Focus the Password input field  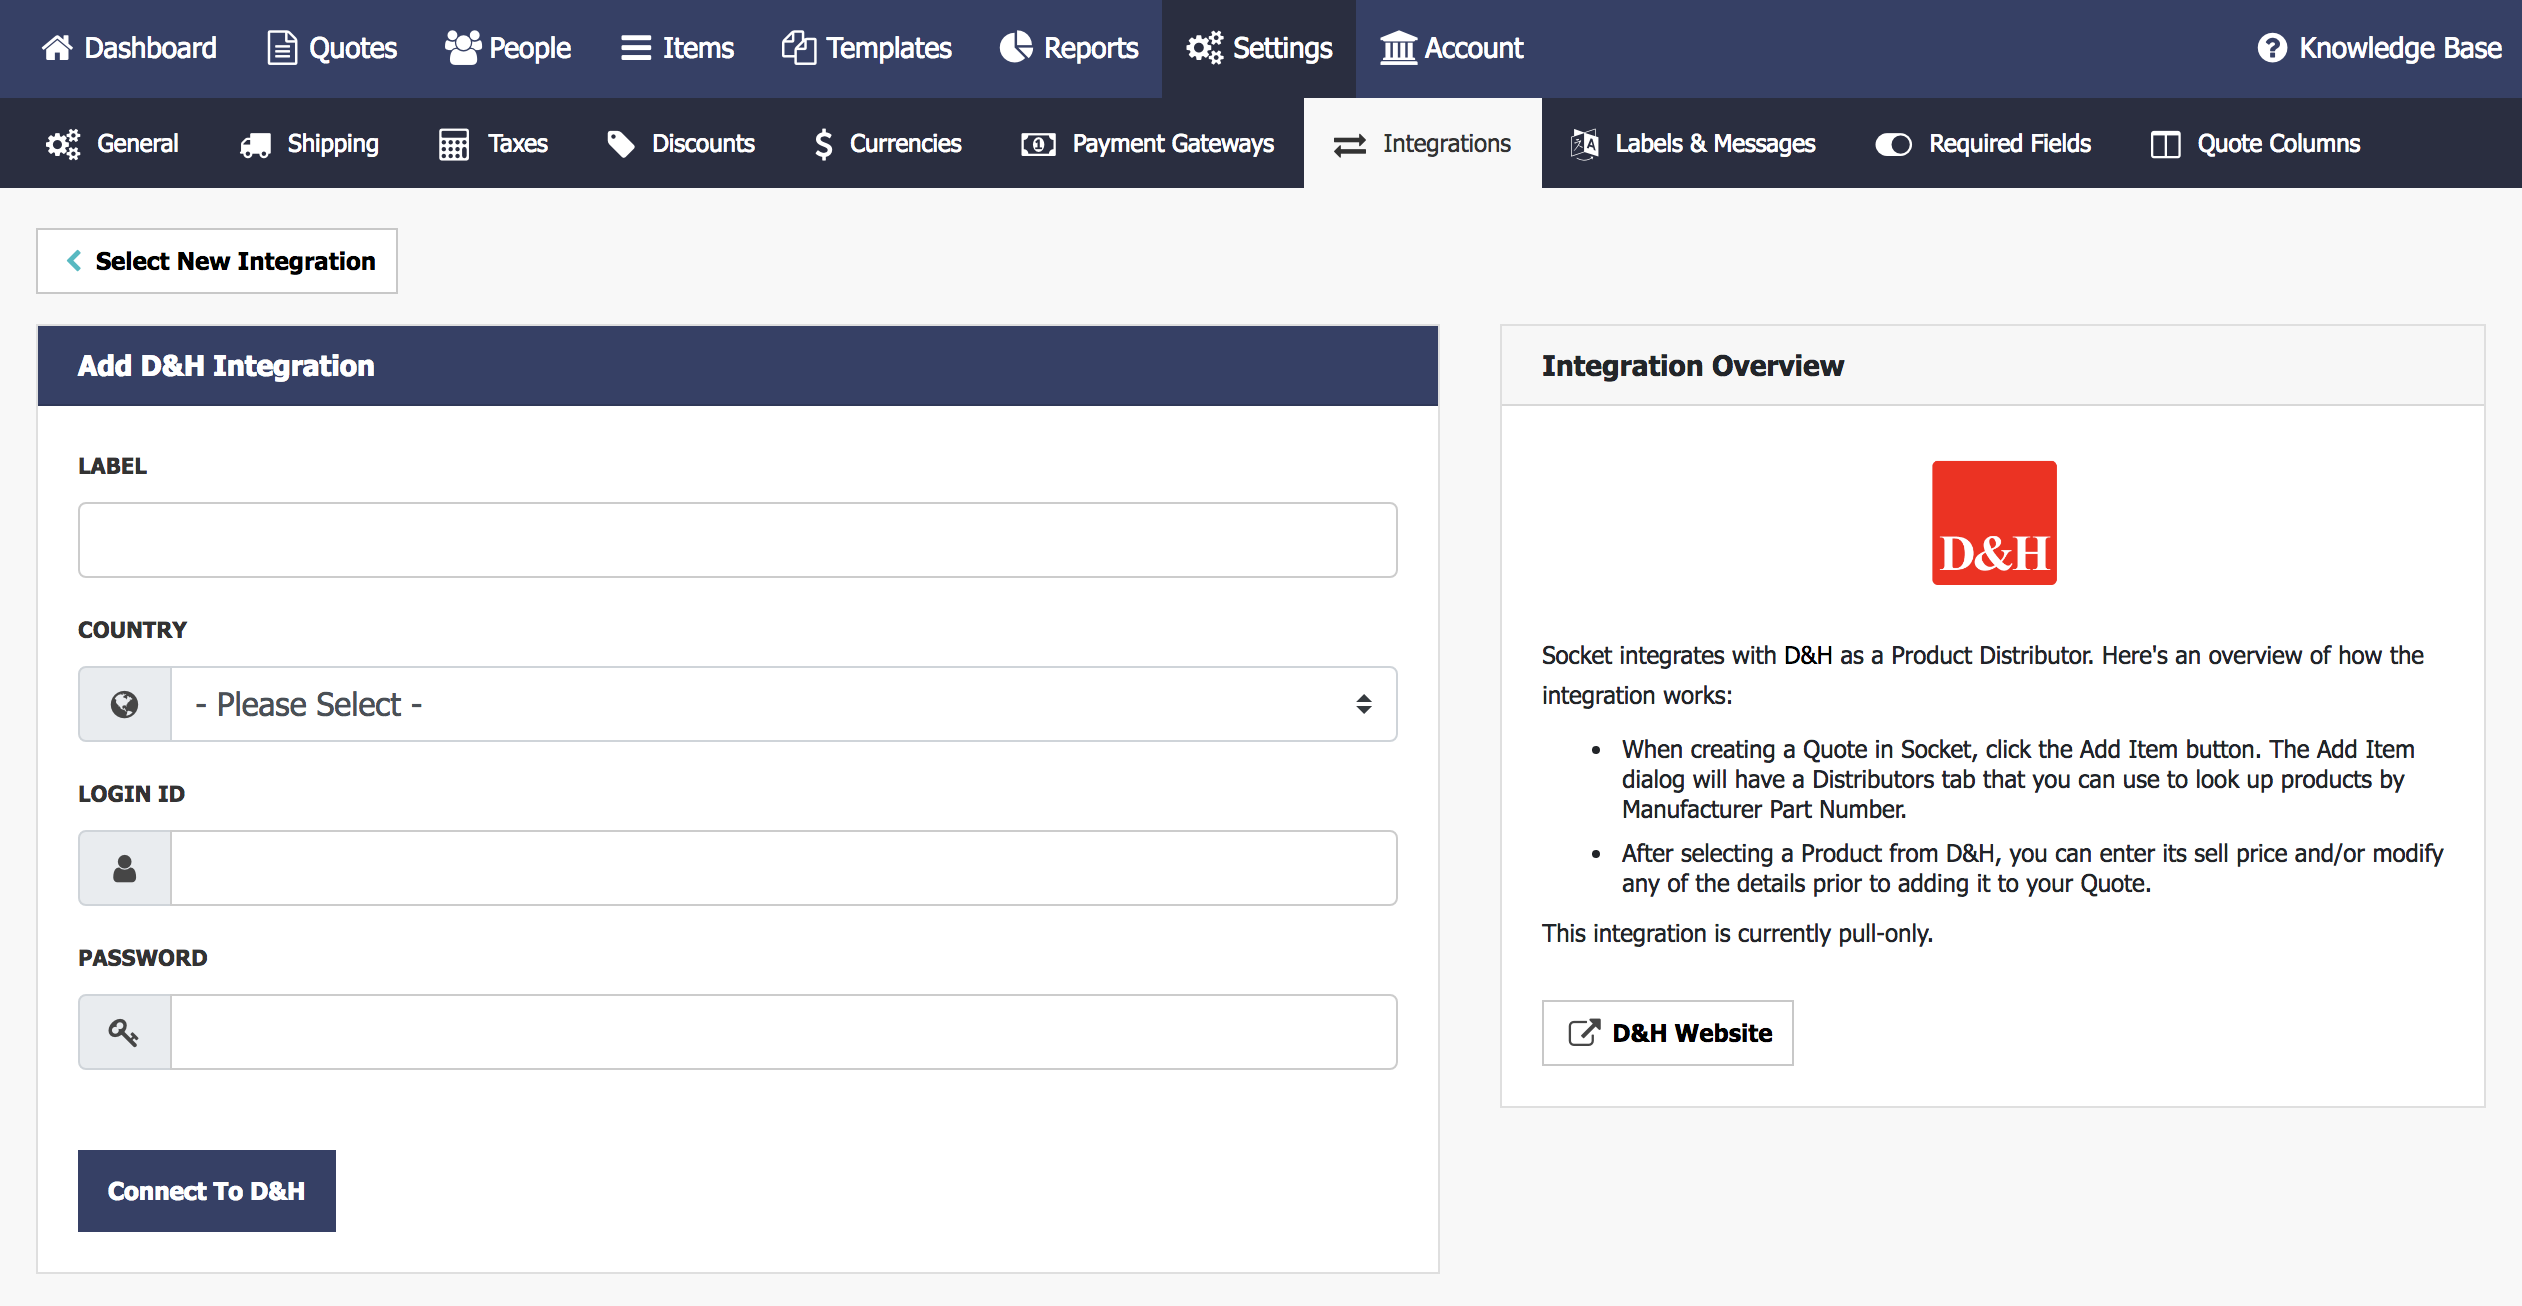coord(784,1032)
